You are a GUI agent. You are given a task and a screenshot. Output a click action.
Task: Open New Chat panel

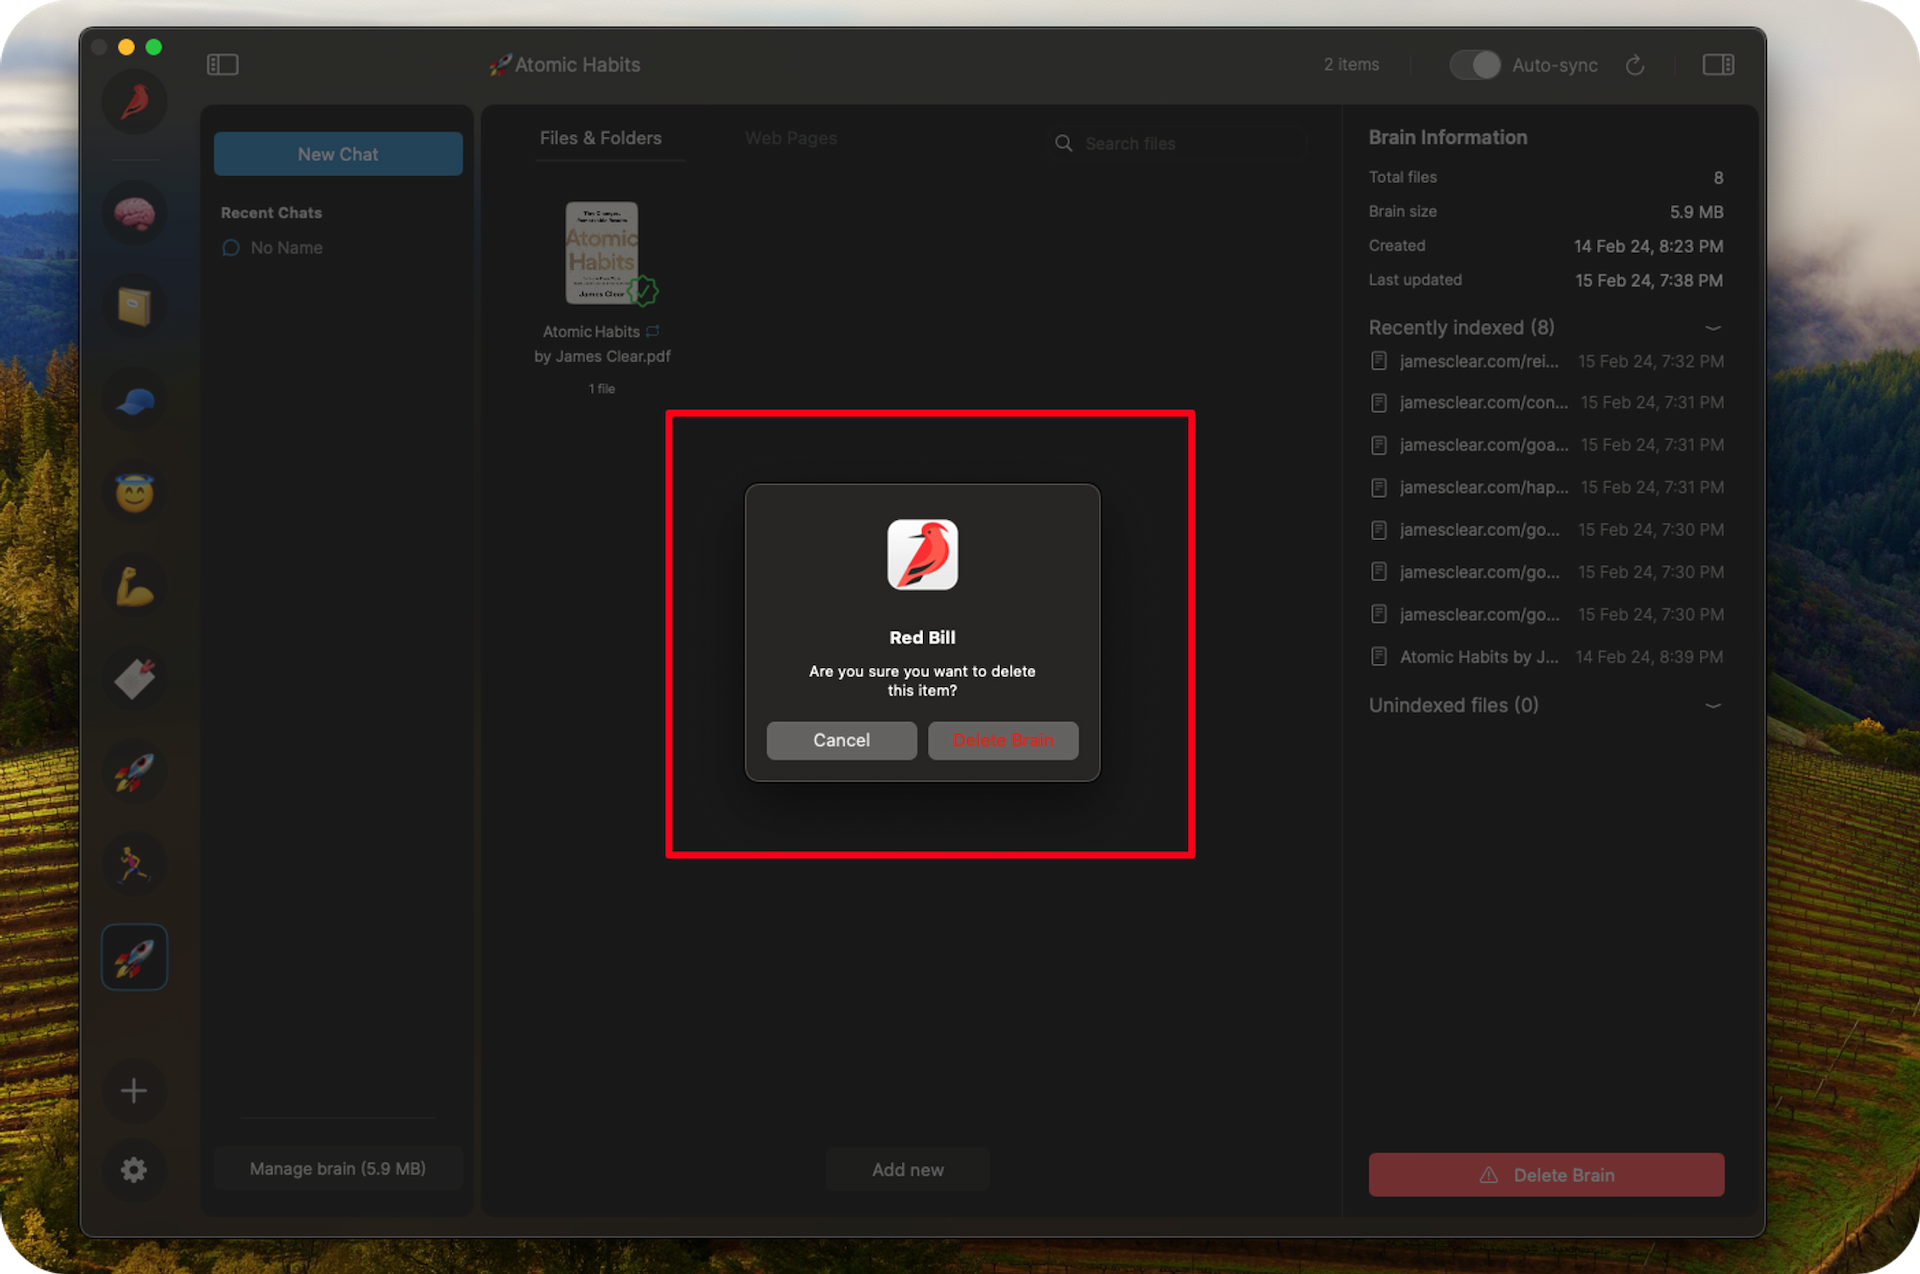coord(338,154)
